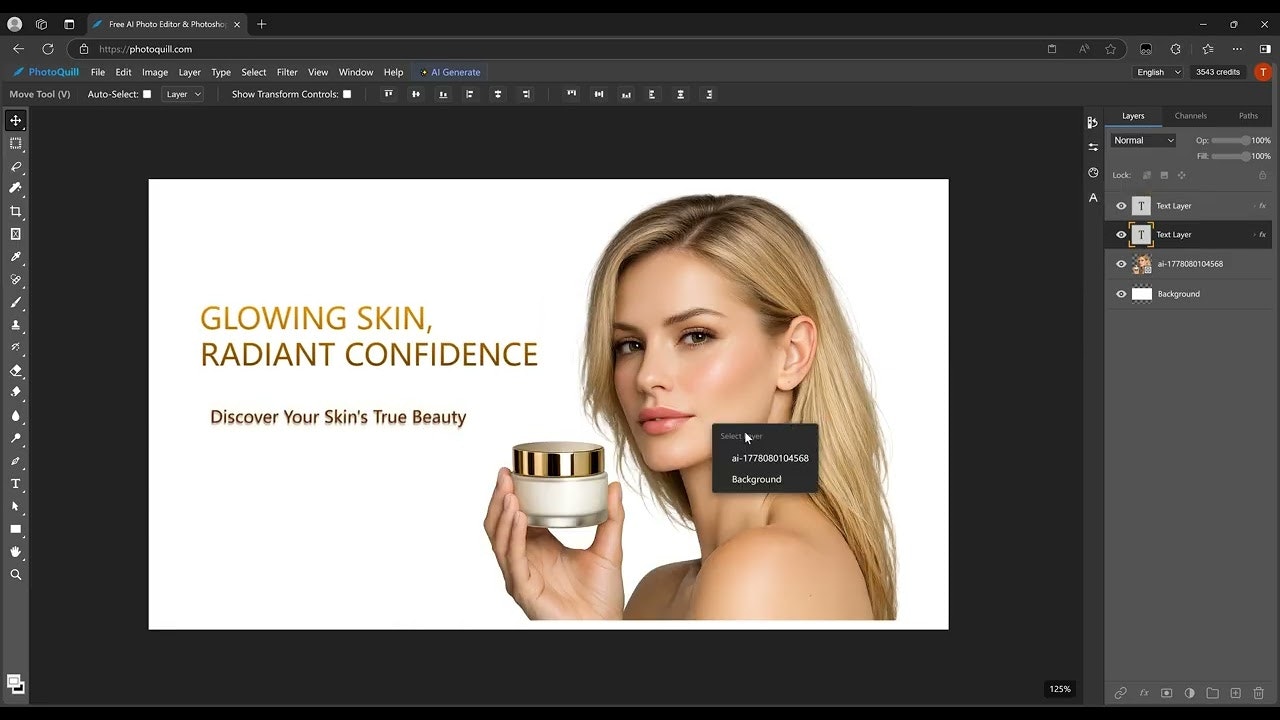Select the Hand tool

point(15,552)
